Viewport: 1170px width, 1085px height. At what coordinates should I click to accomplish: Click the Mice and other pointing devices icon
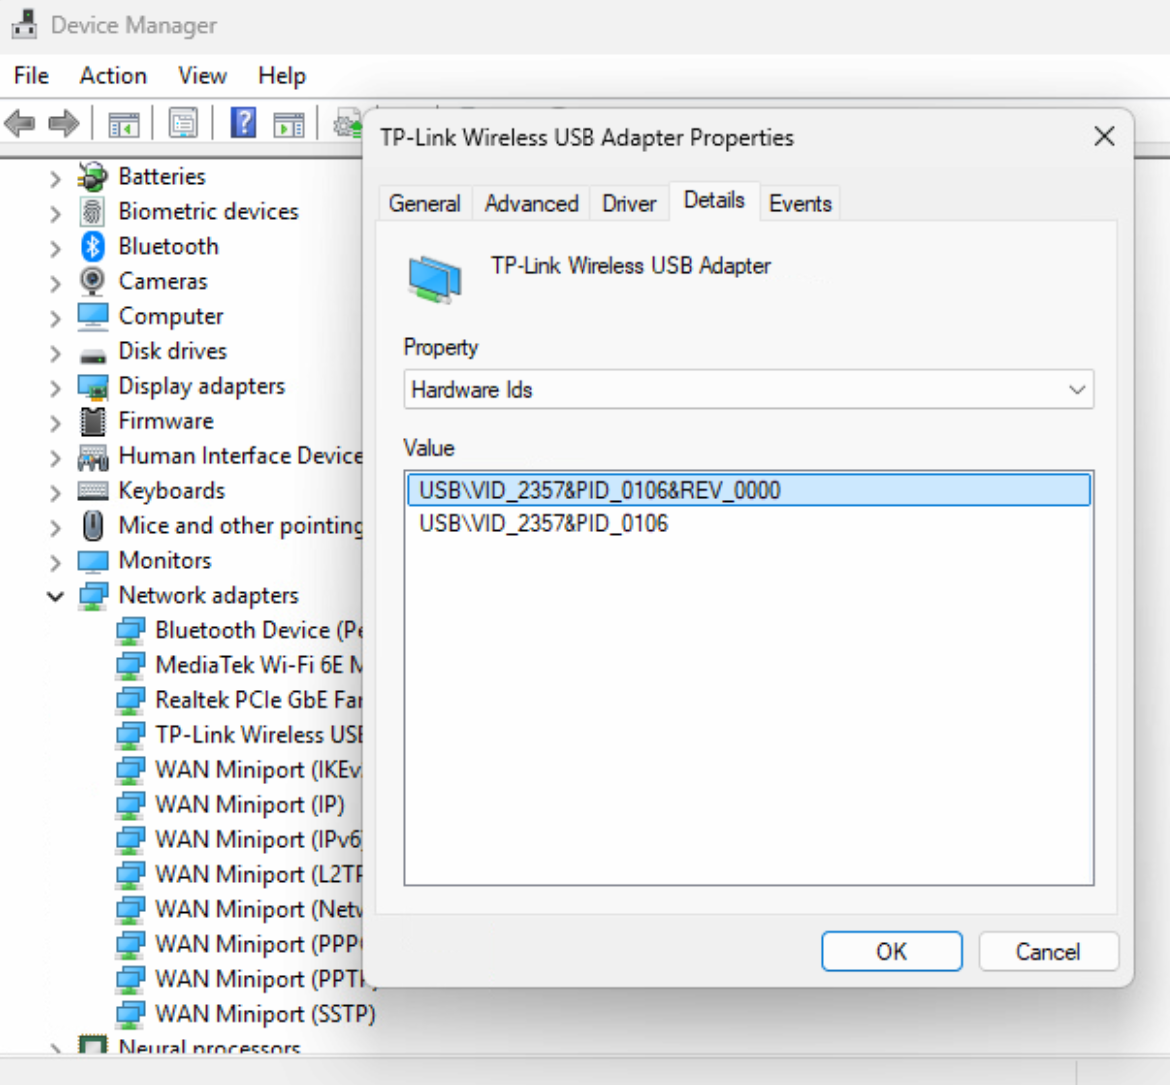coord(93,526)
